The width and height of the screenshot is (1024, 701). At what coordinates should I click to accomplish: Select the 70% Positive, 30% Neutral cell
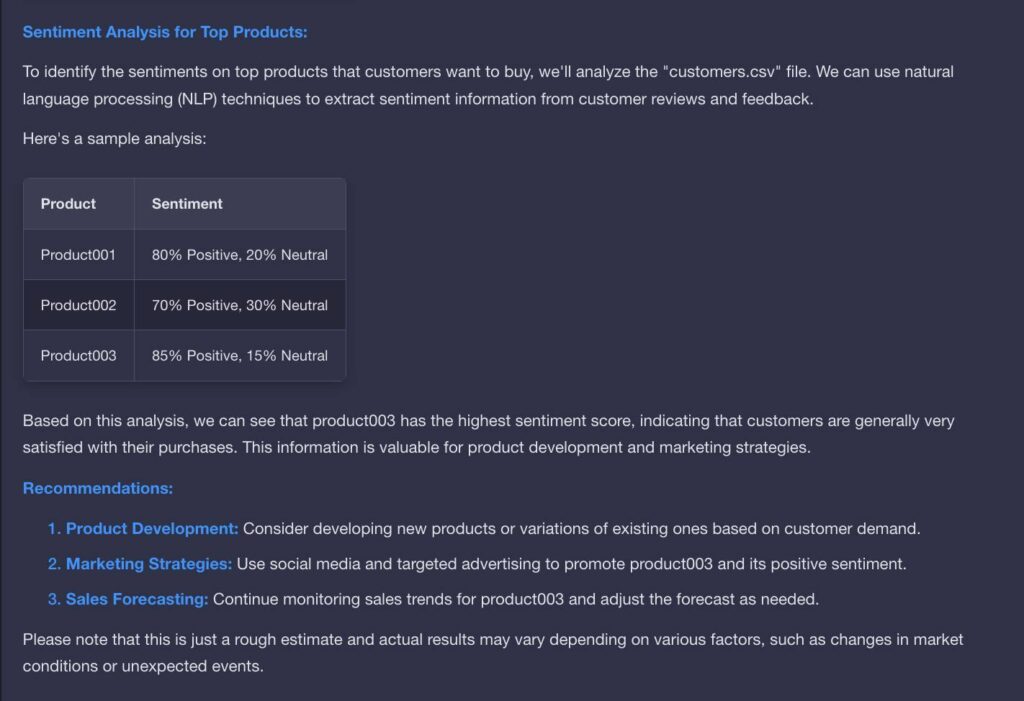pos(240,305)
